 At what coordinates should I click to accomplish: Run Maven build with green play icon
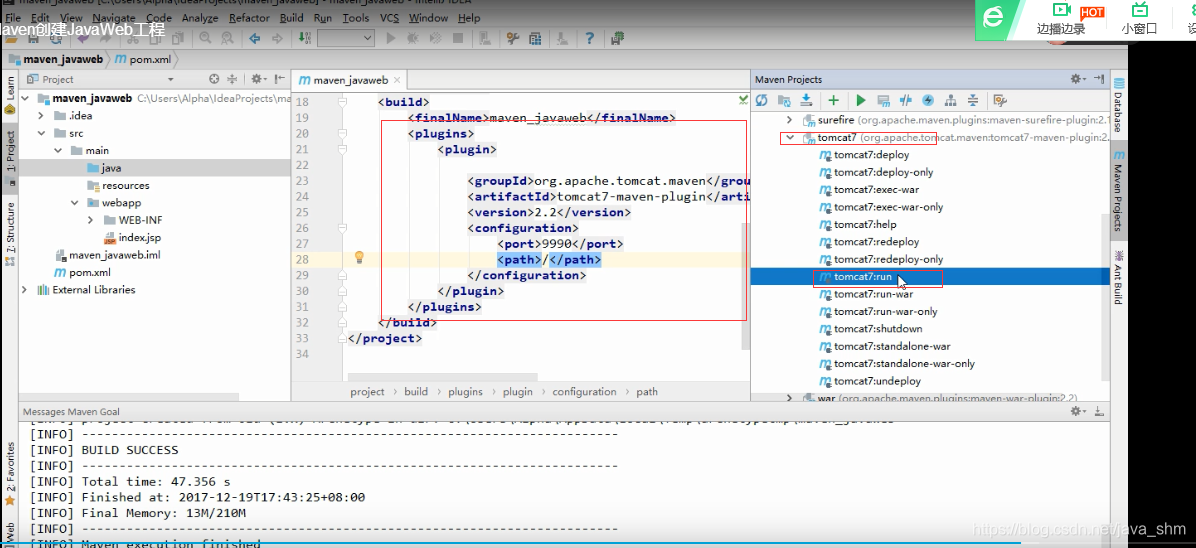coord(861,100)
